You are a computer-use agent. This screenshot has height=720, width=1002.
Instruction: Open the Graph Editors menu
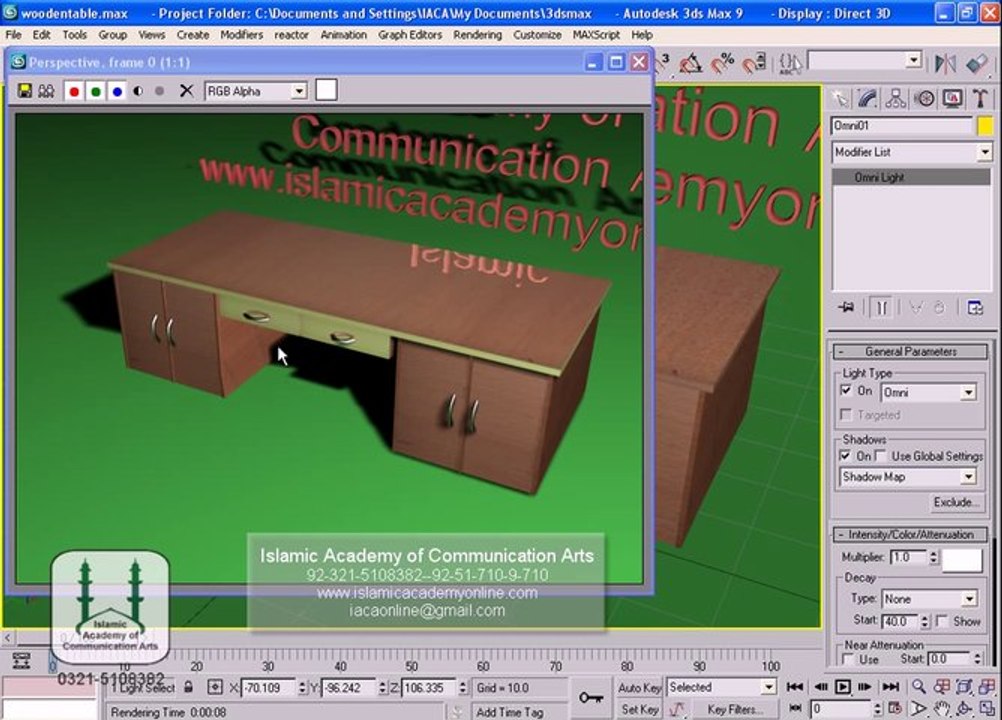410,34
